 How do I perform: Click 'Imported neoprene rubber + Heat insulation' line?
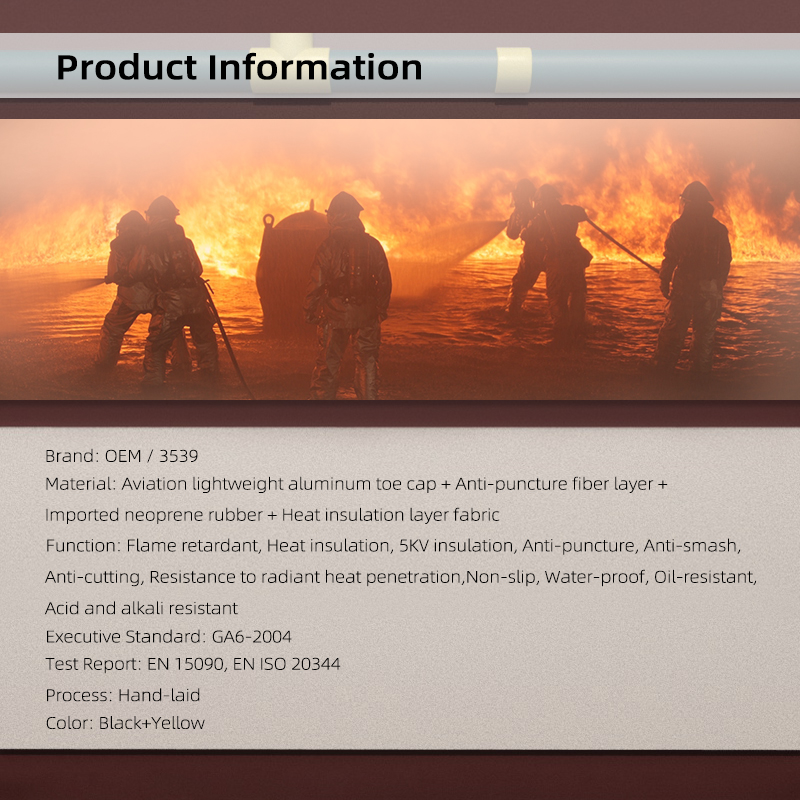point(272,515)
